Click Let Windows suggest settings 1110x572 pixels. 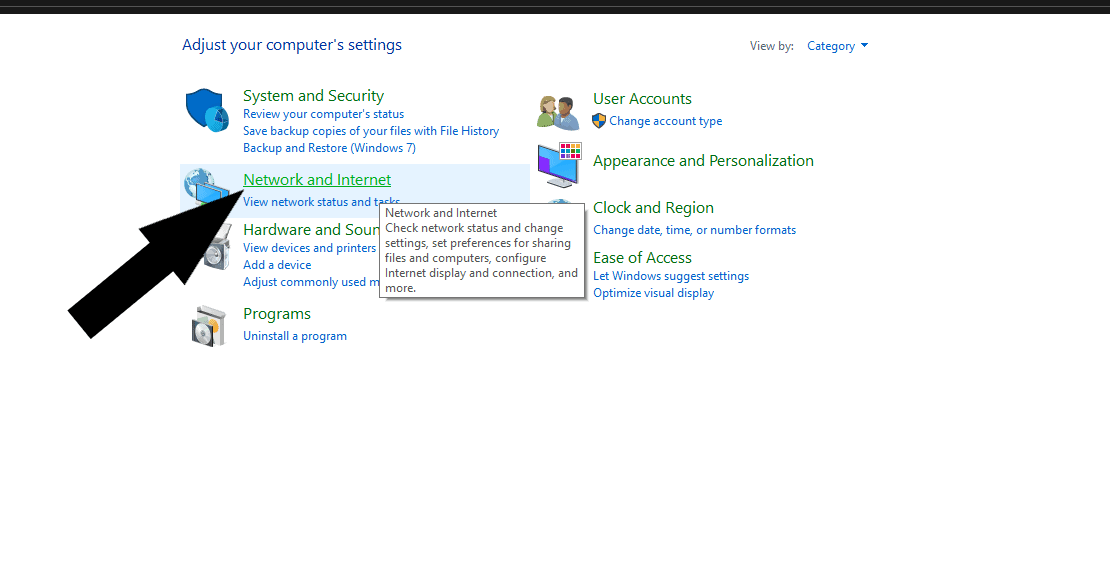click(x=670, y=276)
